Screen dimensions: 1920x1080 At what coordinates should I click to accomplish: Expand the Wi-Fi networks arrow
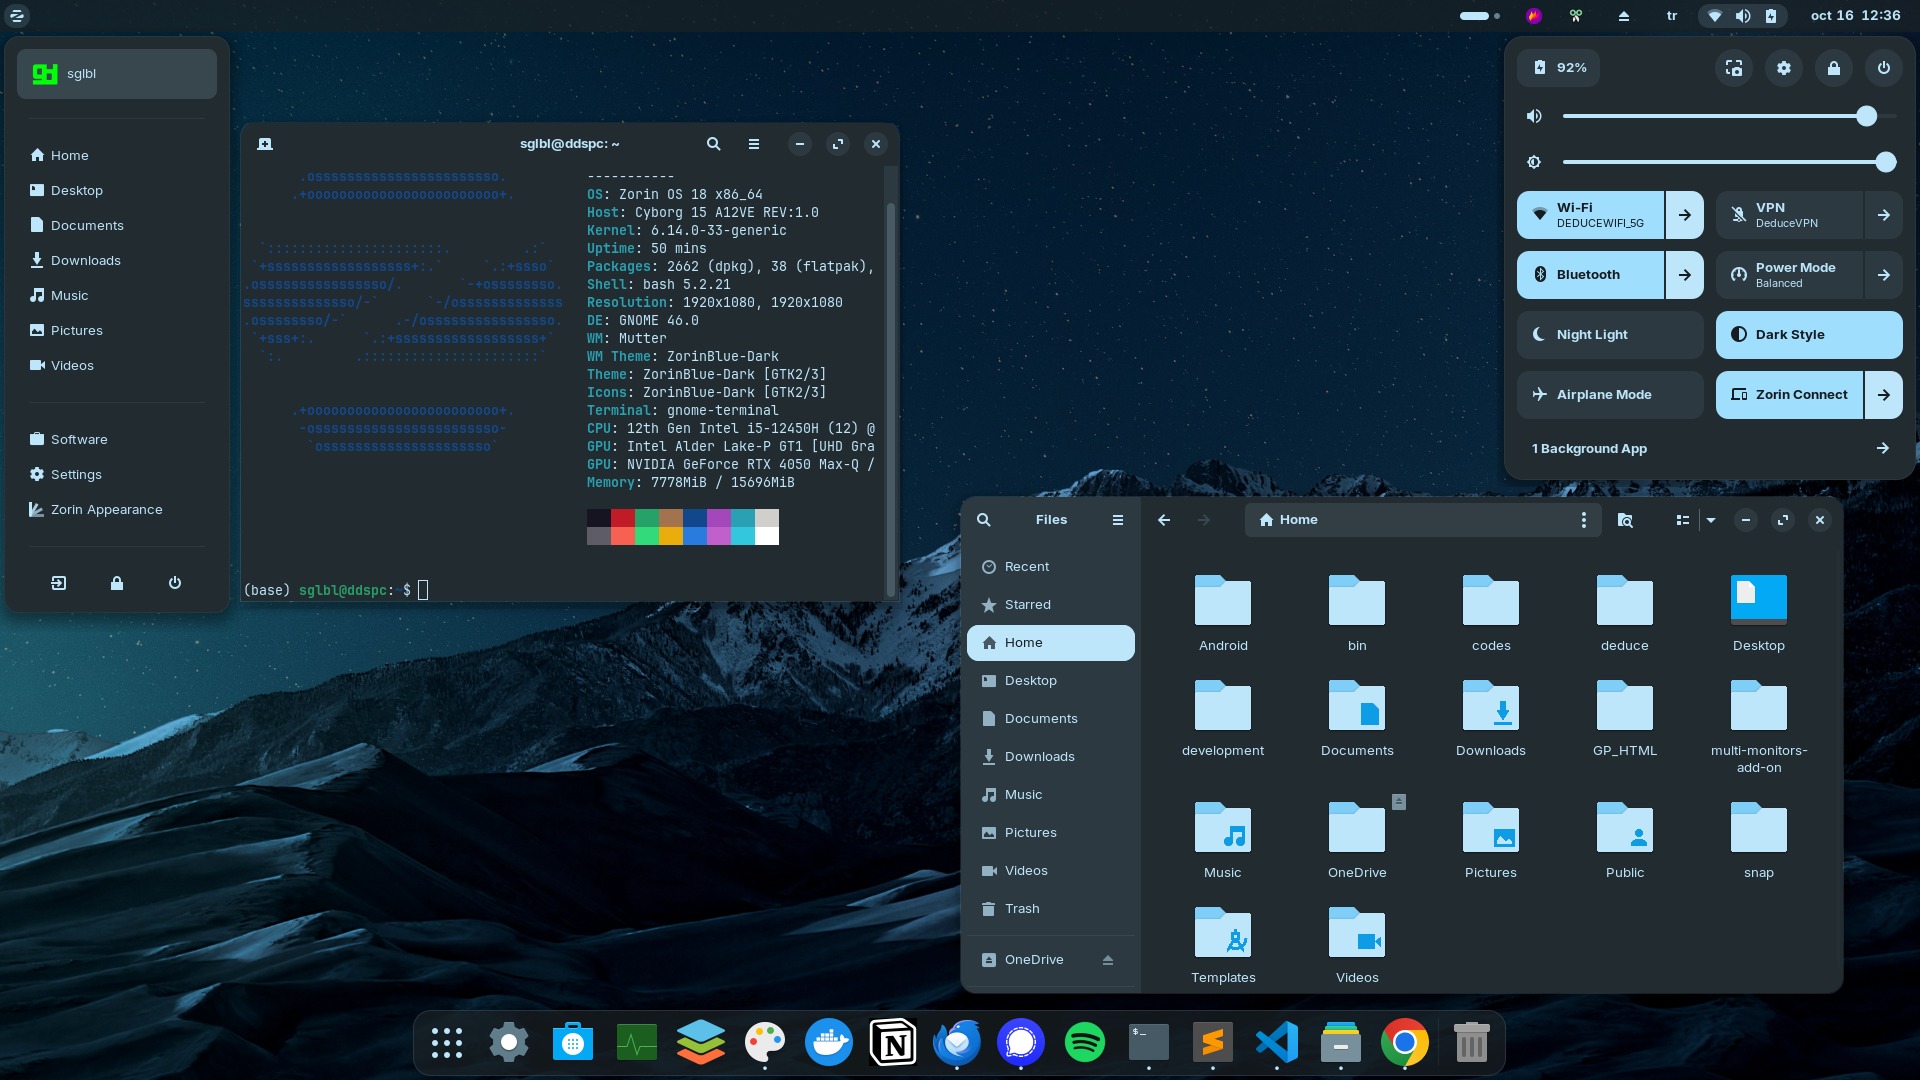pyautogui.click(x=1685, y=215)
